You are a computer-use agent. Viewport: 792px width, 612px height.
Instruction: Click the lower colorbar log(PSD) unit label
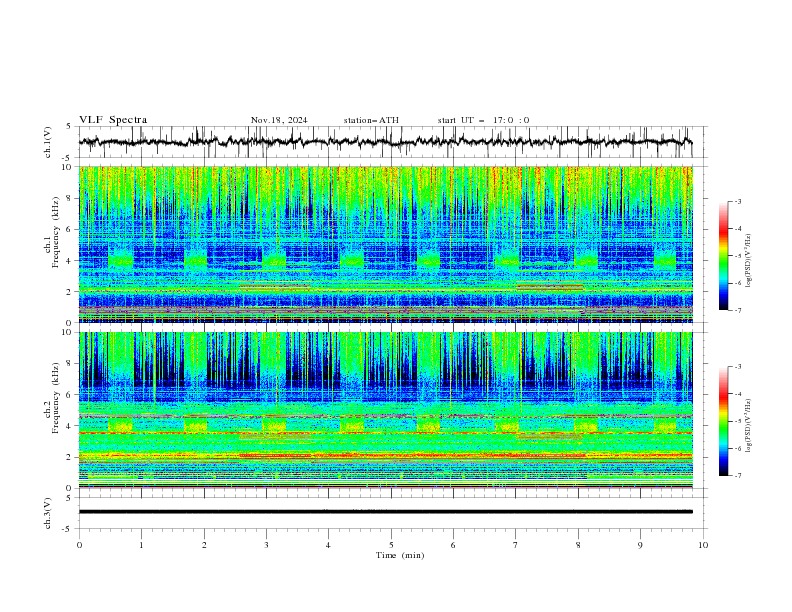tap(750, 426)
